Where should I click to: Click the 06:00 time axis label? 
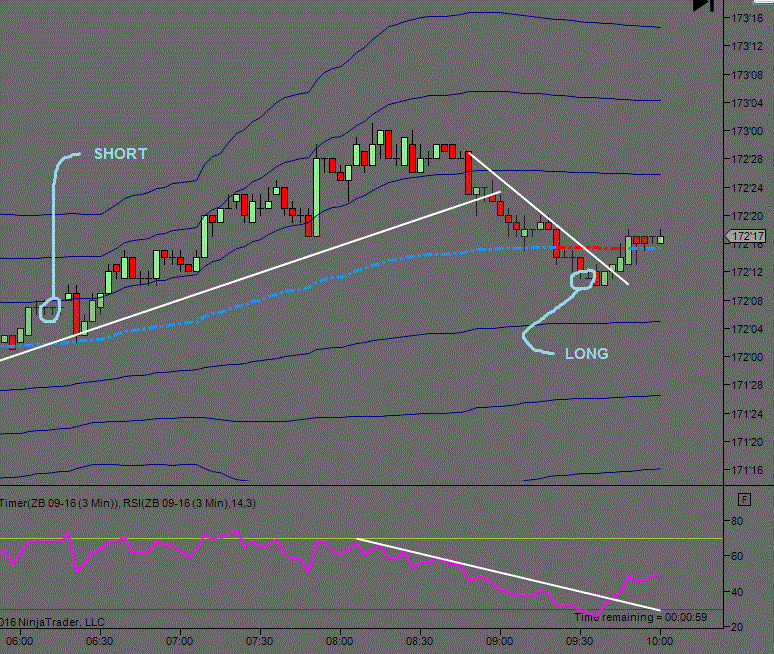20,641
